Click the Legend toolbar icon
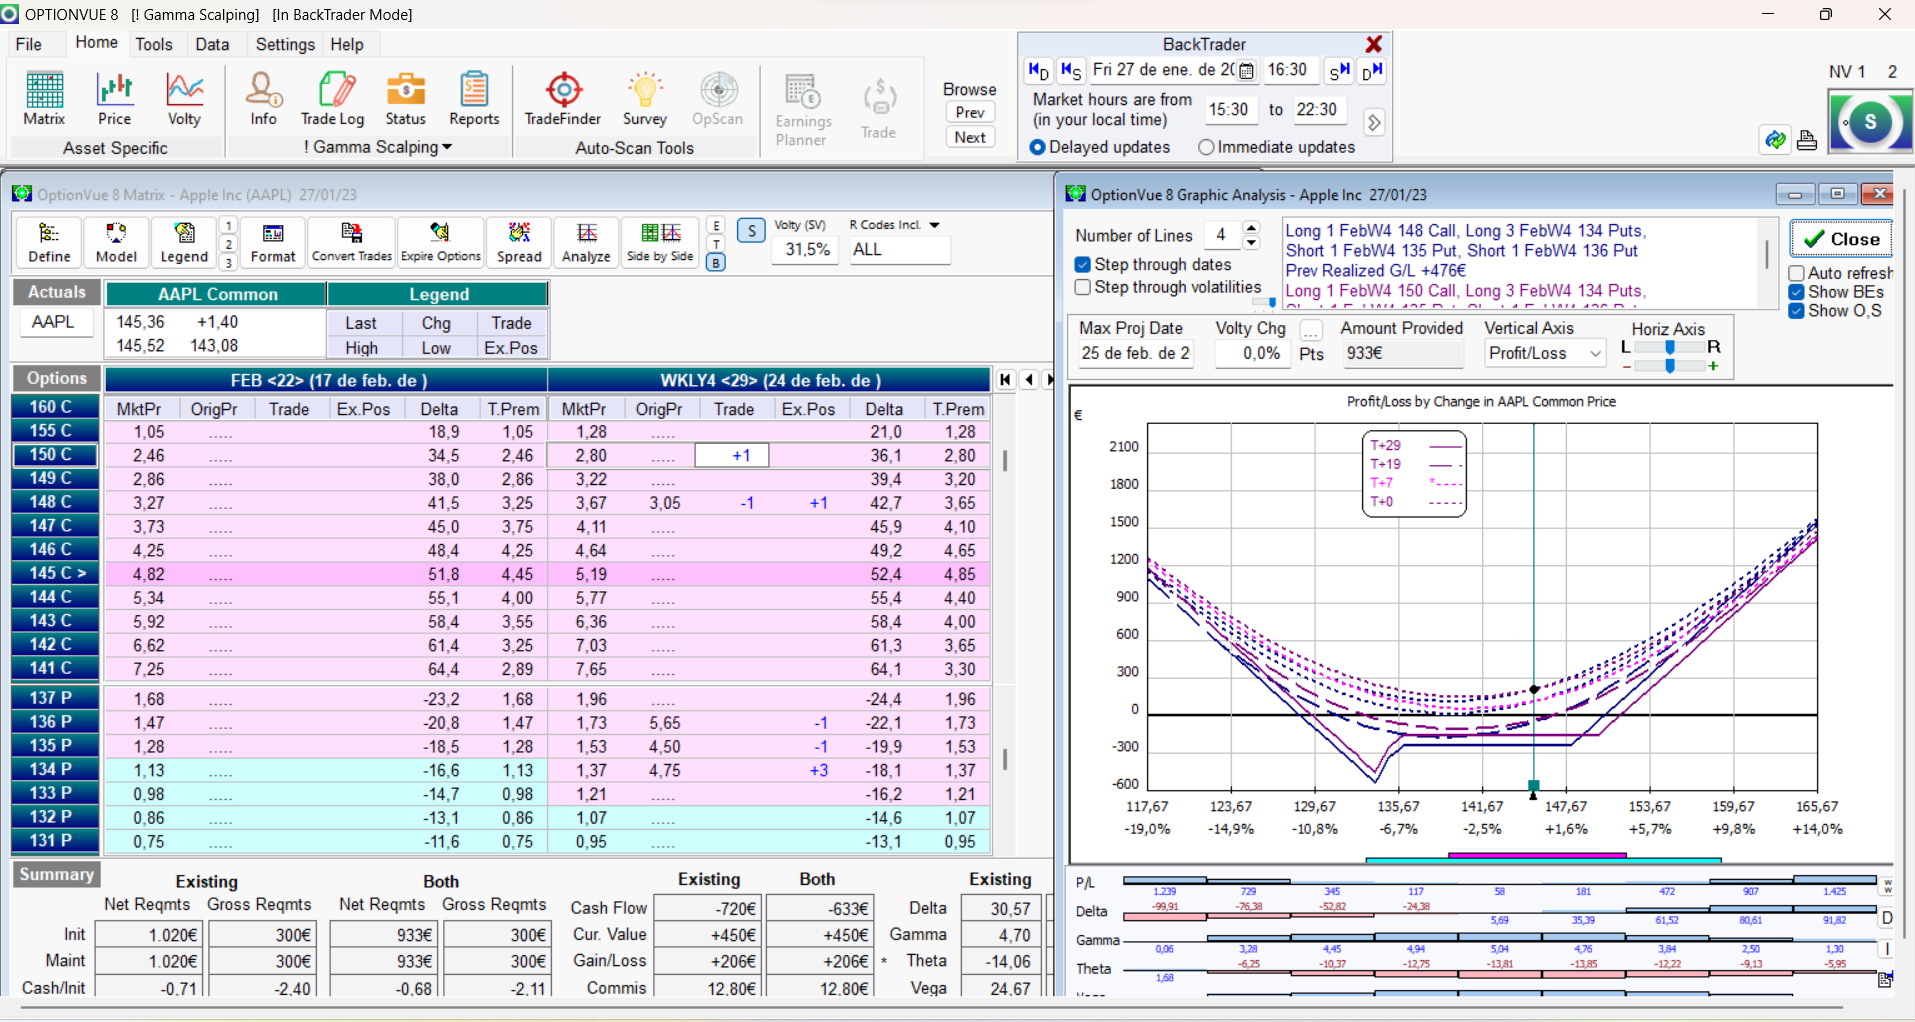Image resolution: width=1915 pixels, height=1022 pixels. (184, 243)
